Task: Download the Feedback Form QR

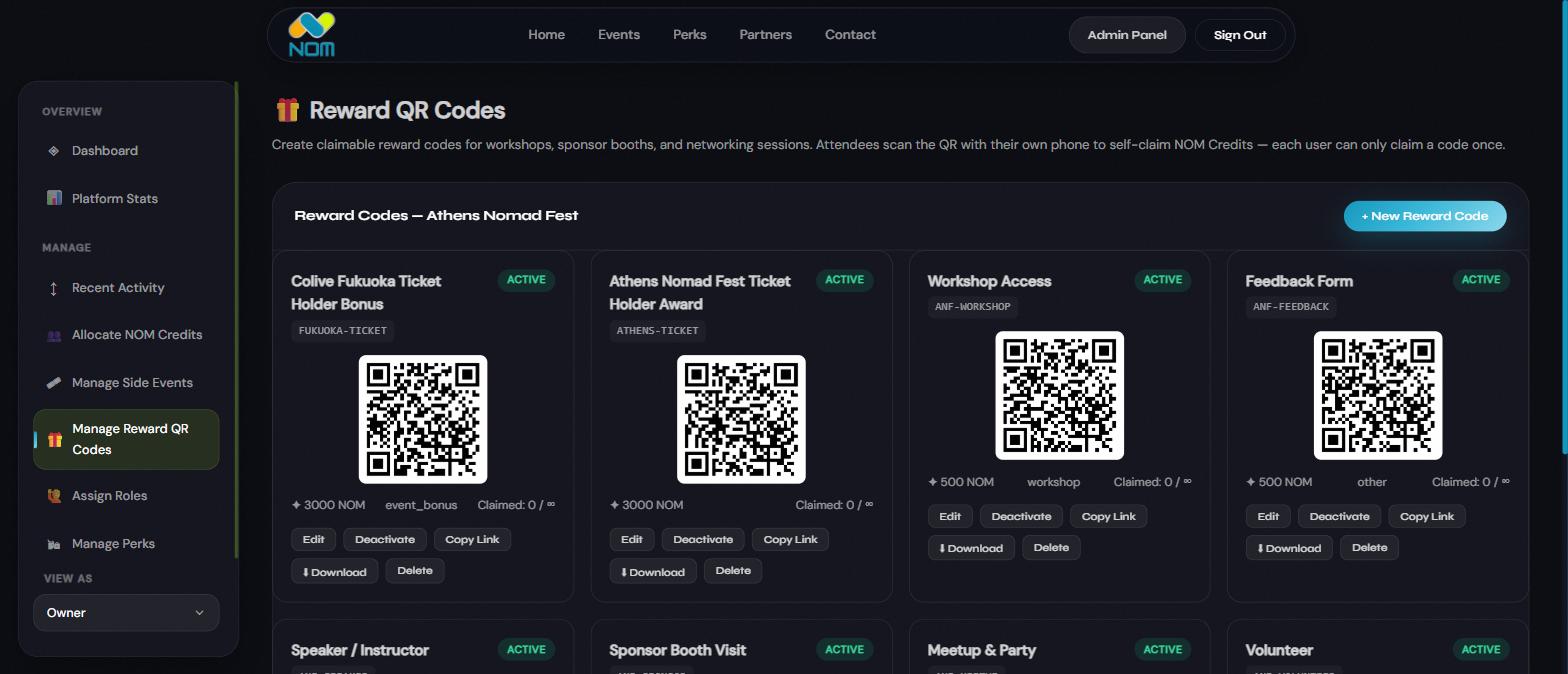Action: tap(1289, 548)
